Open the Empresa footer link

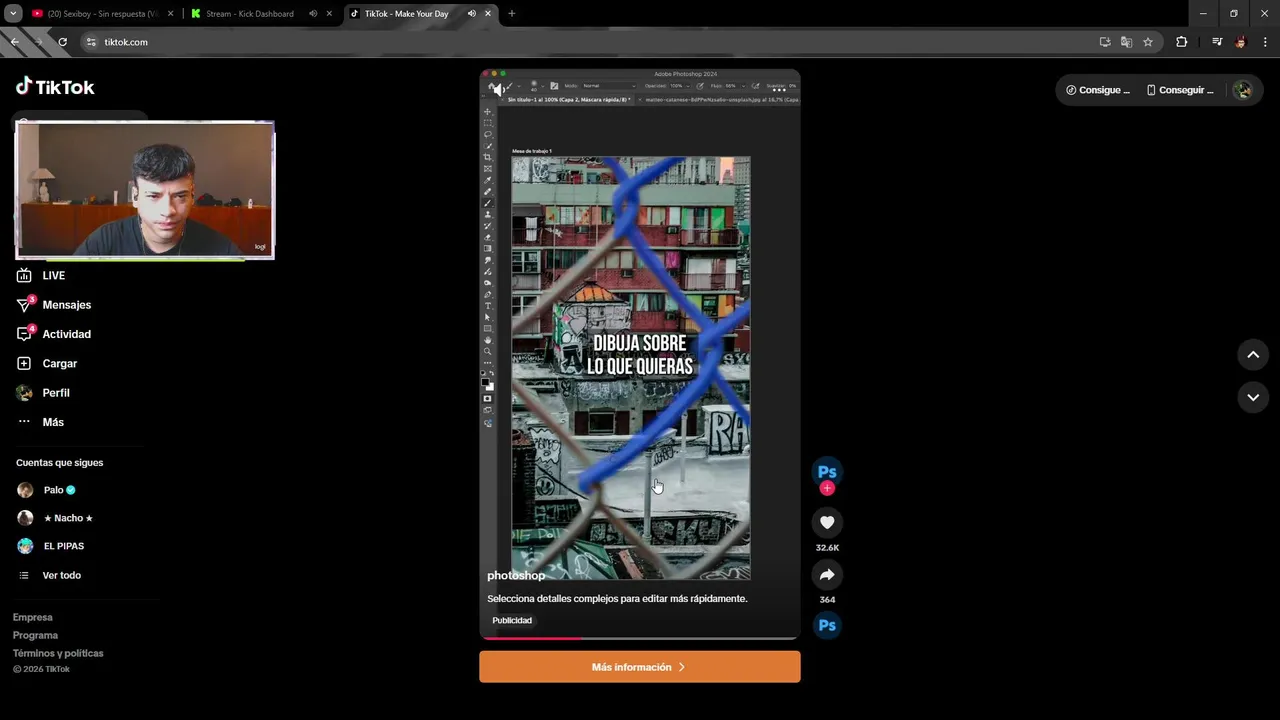[33, 617]
